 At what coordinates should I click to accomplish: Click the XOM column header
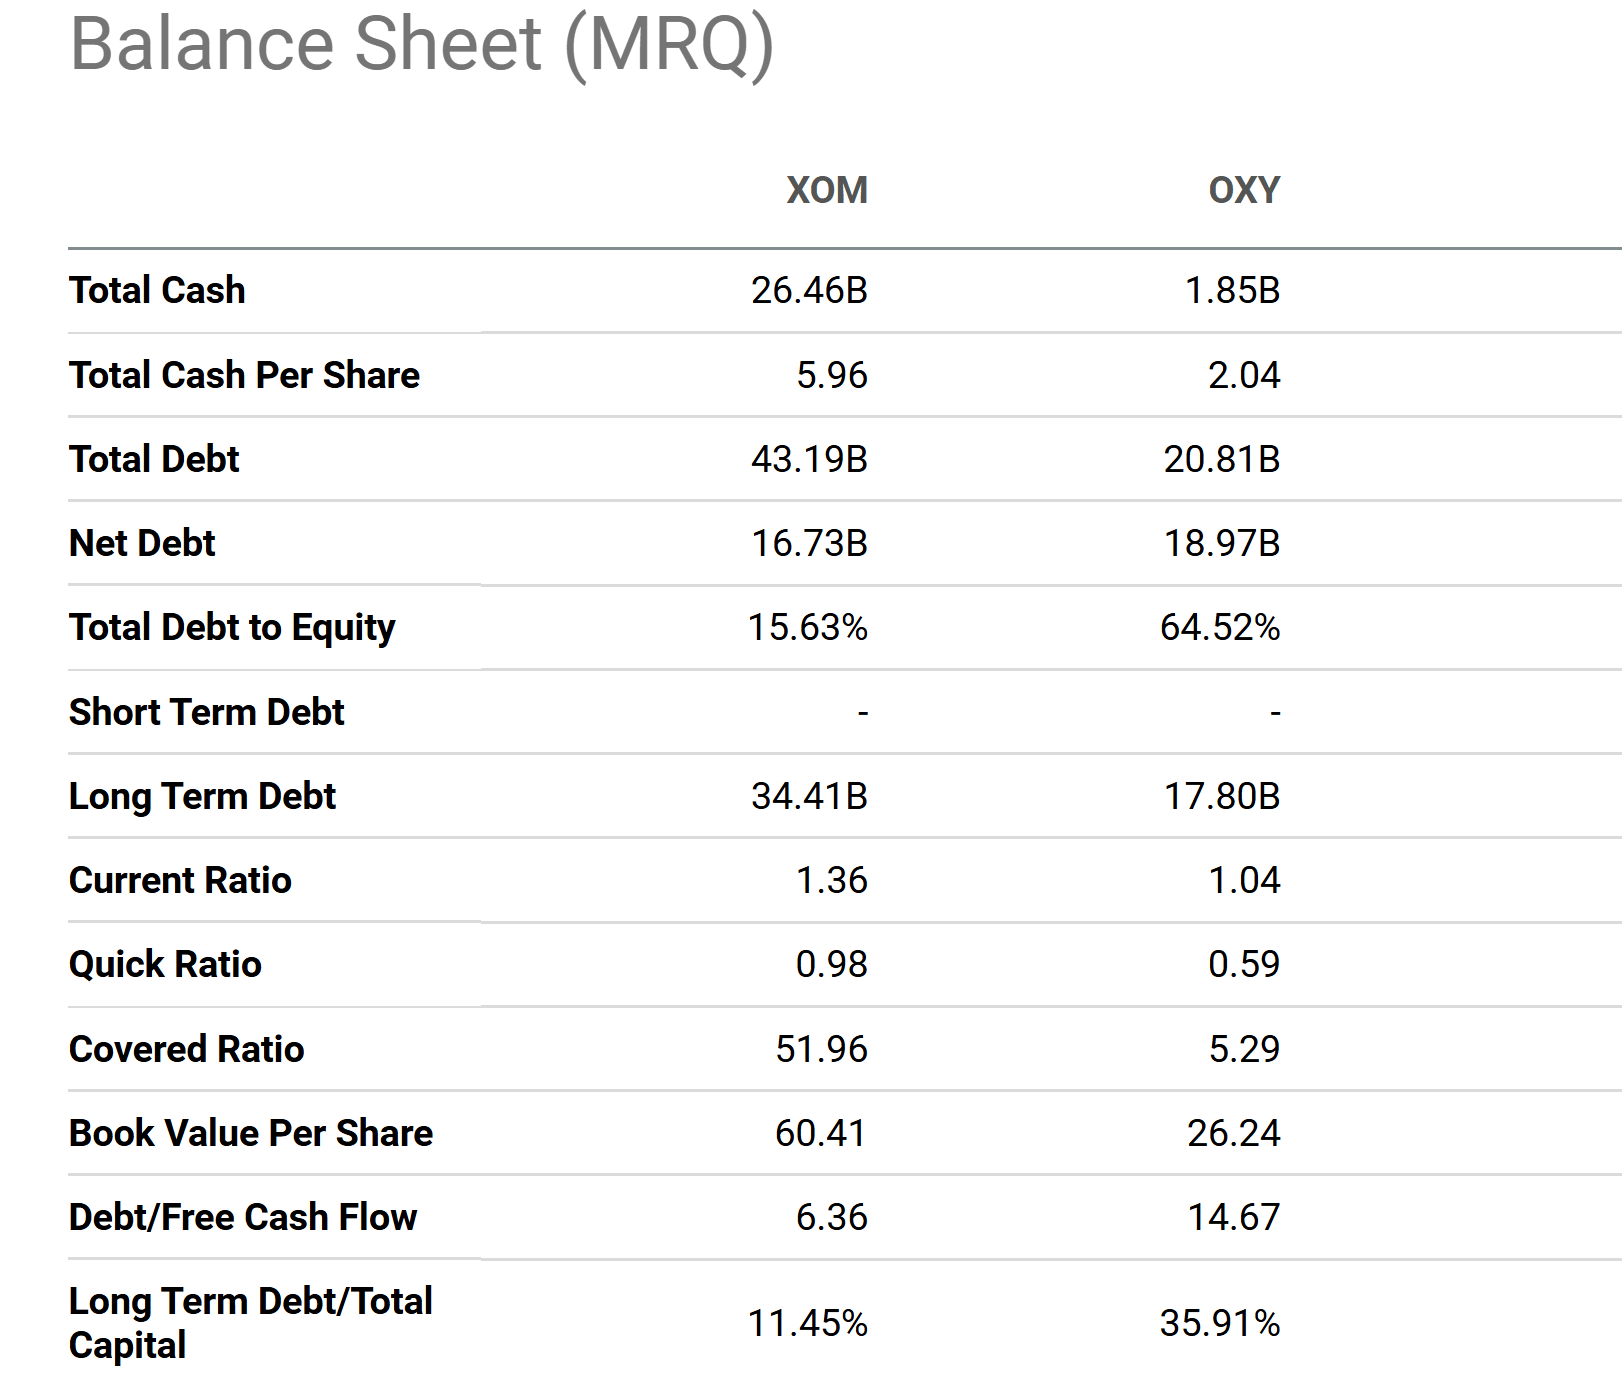(826, 190)
